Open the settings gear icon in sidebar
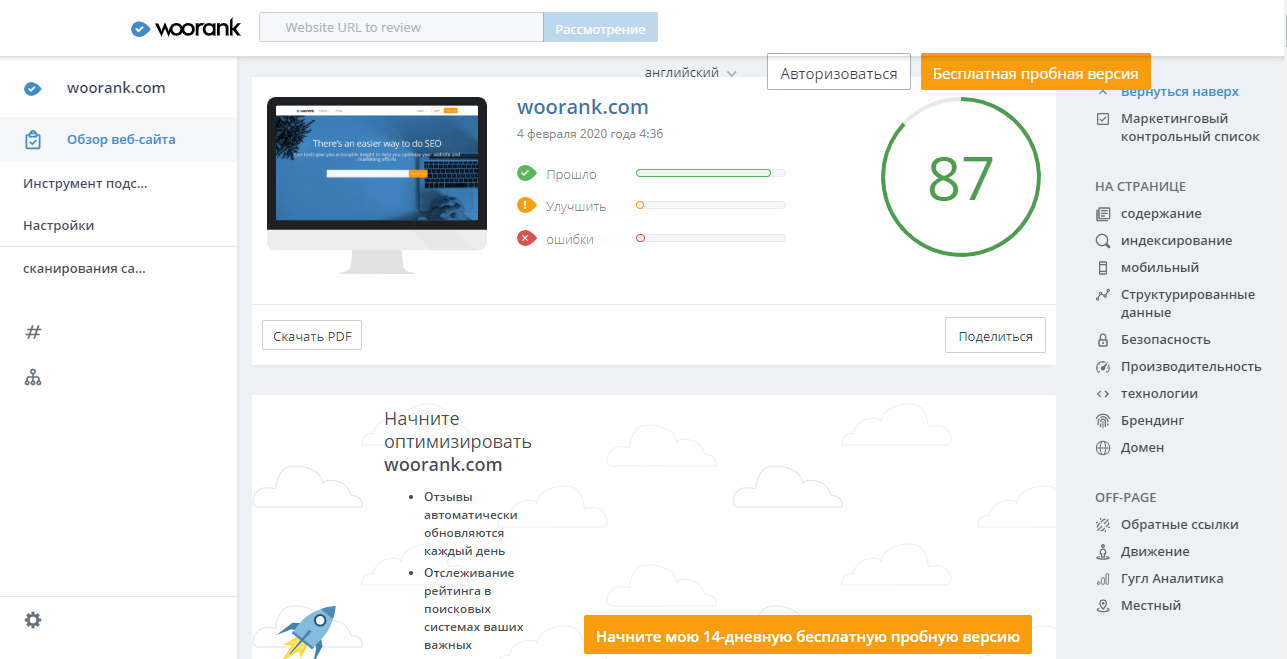1287x659 pixels. tap(33, 620)
